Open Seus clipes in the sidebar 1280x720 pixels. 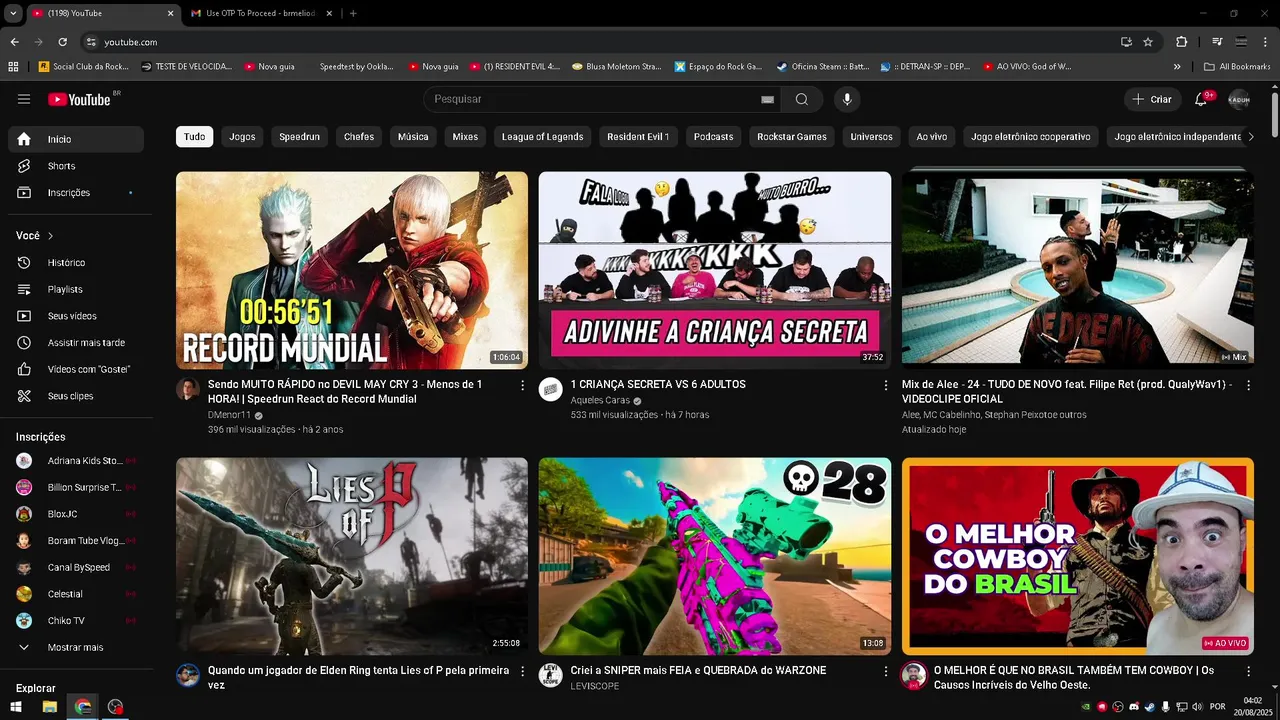(x=76, y=397)
